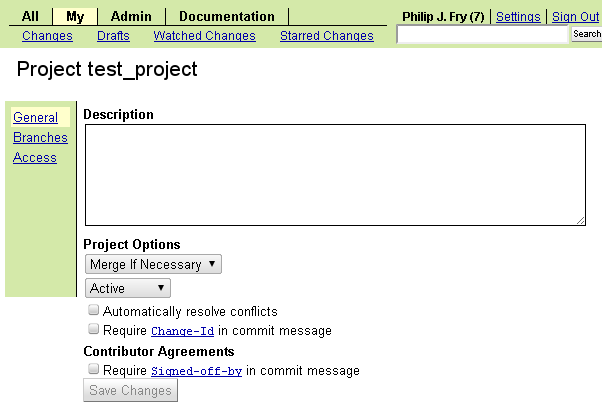Switch to the All tab
This screenshot has height=406, width=602.
(30, 16)
